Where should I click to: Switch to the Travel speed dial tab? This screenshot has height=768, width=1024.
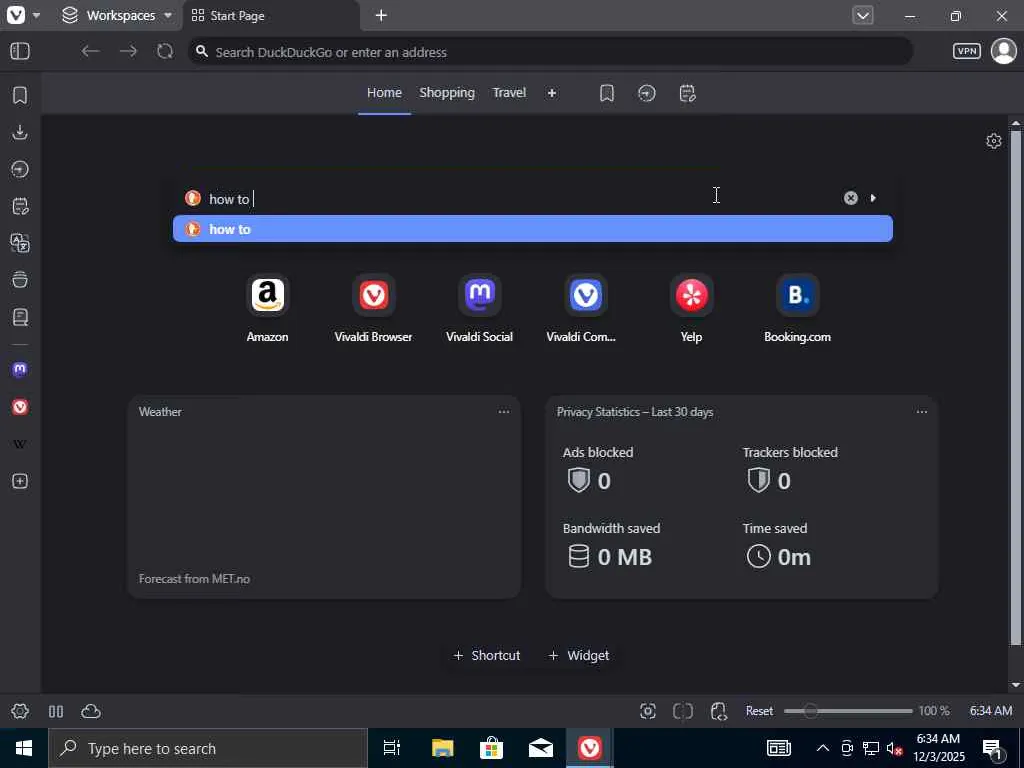(509, 93)
